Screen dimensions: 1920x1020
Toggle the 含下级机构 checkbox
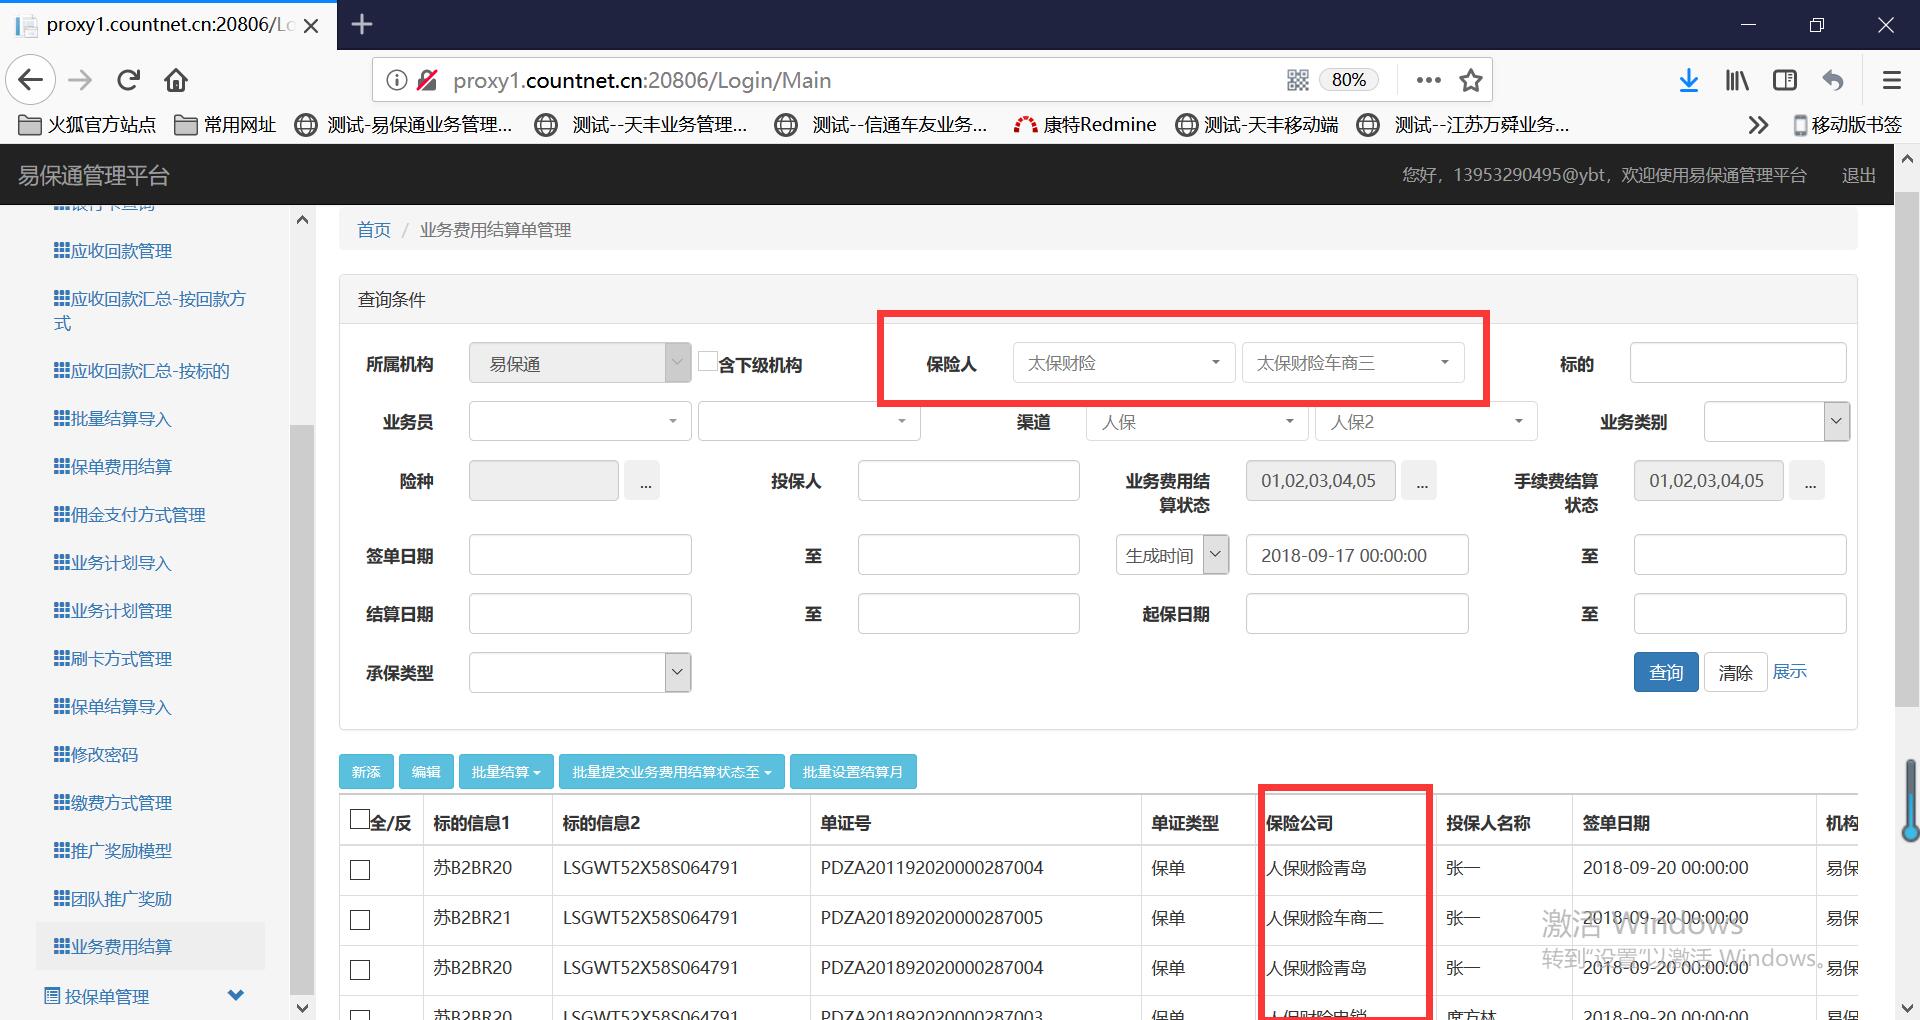point(707,362)
